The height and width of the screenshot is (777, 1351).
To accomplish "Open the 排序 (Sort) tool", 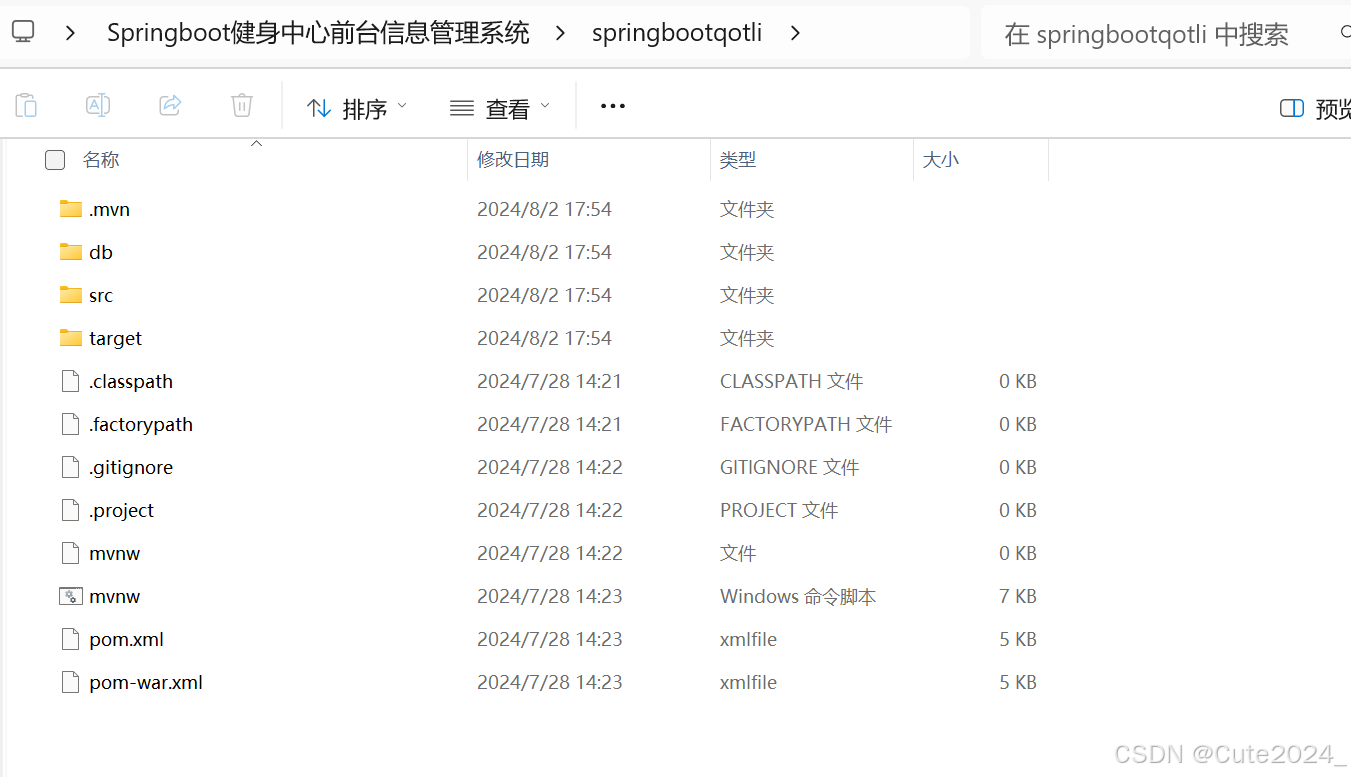I will point(356,107).
